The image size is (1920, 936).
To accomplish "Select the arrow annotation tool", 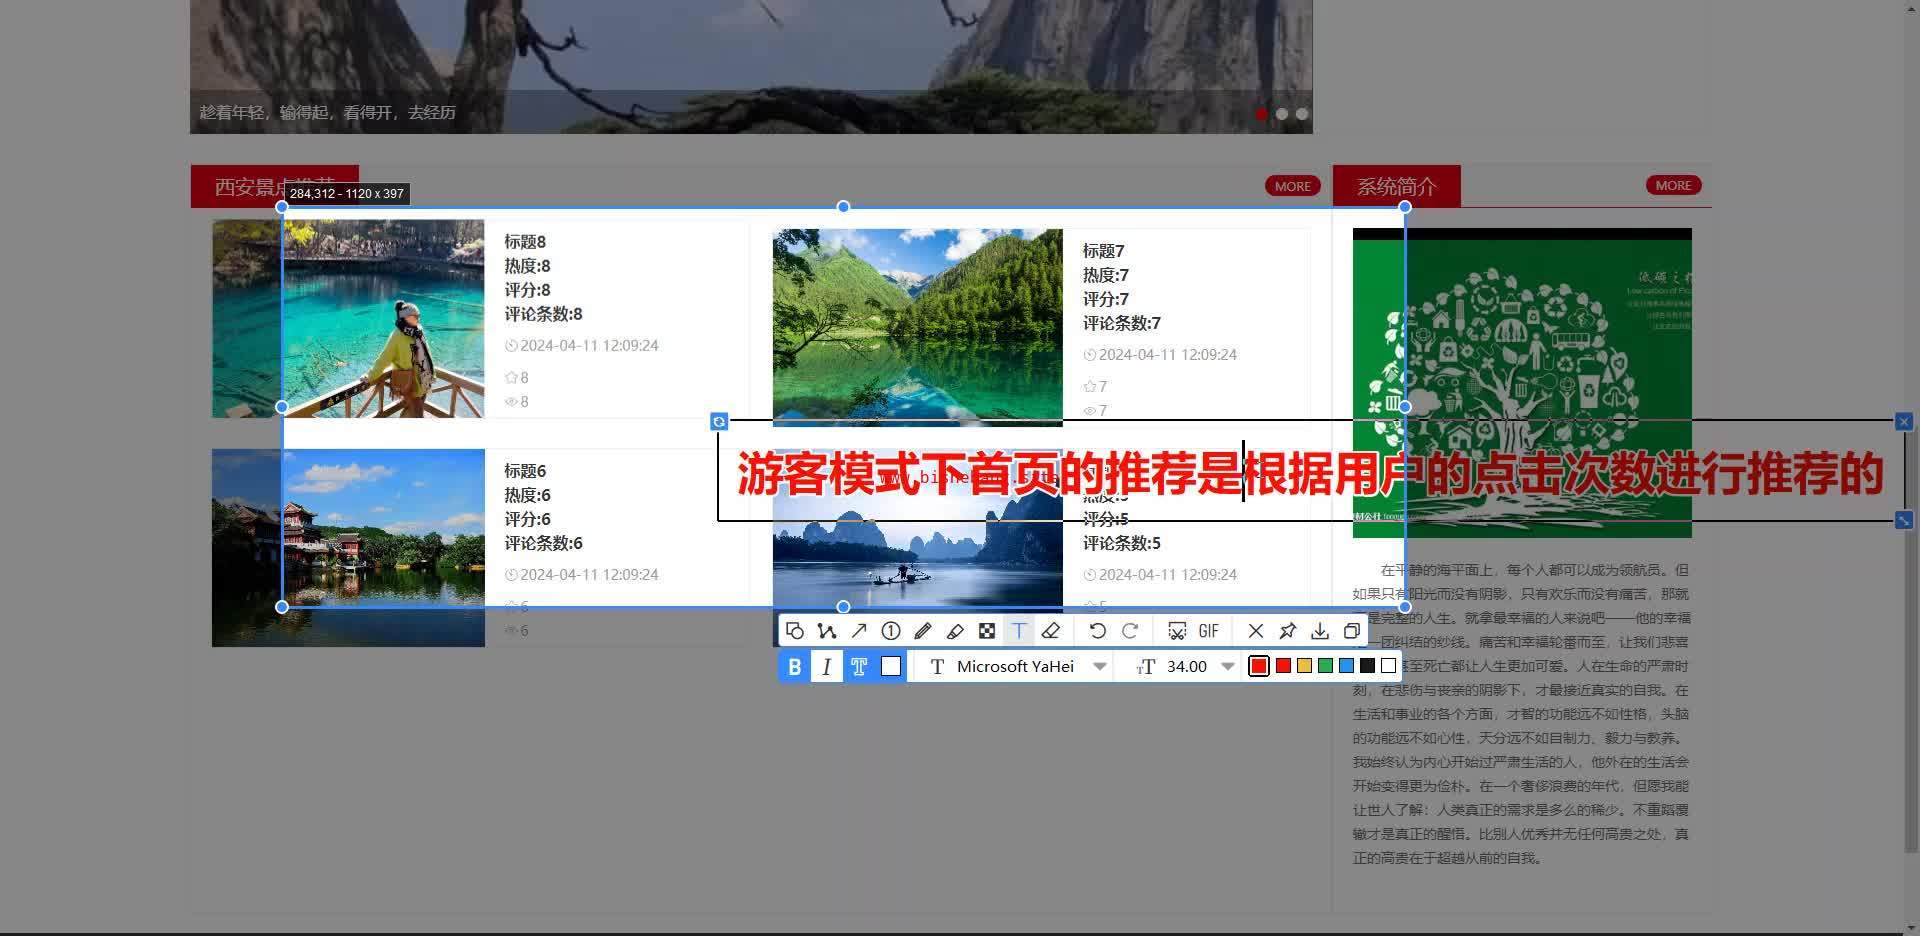I will [859, 631].
